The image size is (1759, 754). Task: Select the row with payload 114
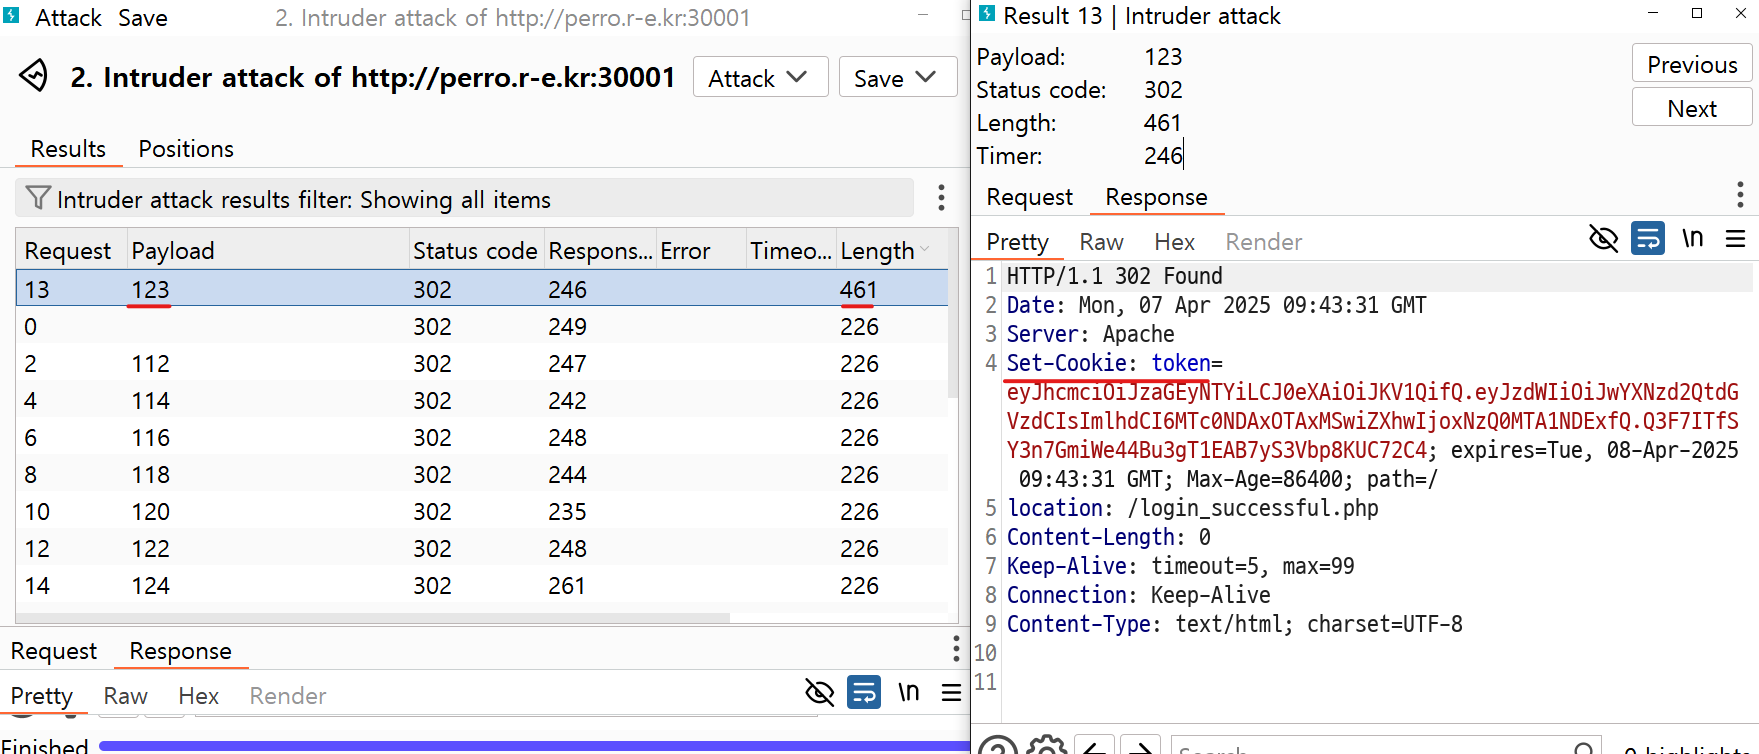coord(482,400)
